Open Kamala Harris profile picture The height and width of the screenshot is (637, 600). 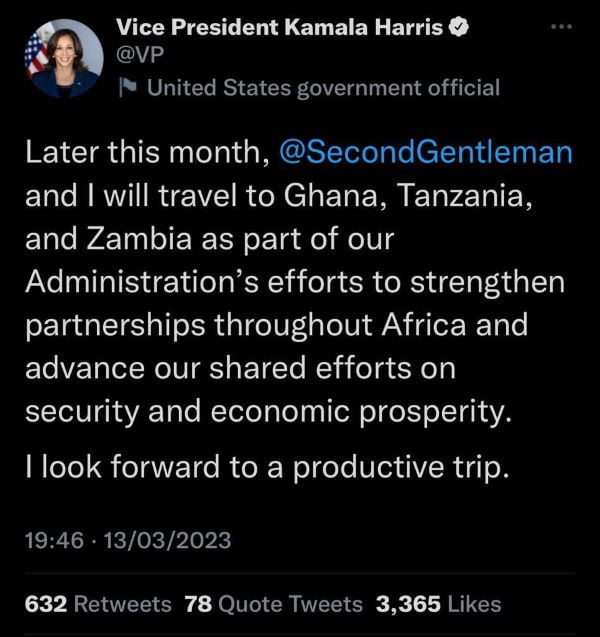click(63, 58)
